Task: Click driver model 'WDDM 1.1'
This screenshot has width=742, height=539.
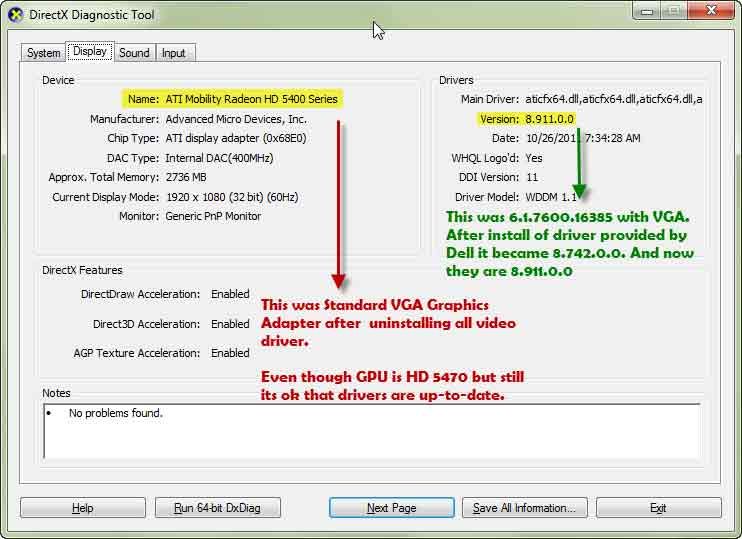Action: (x=551, y=197)
